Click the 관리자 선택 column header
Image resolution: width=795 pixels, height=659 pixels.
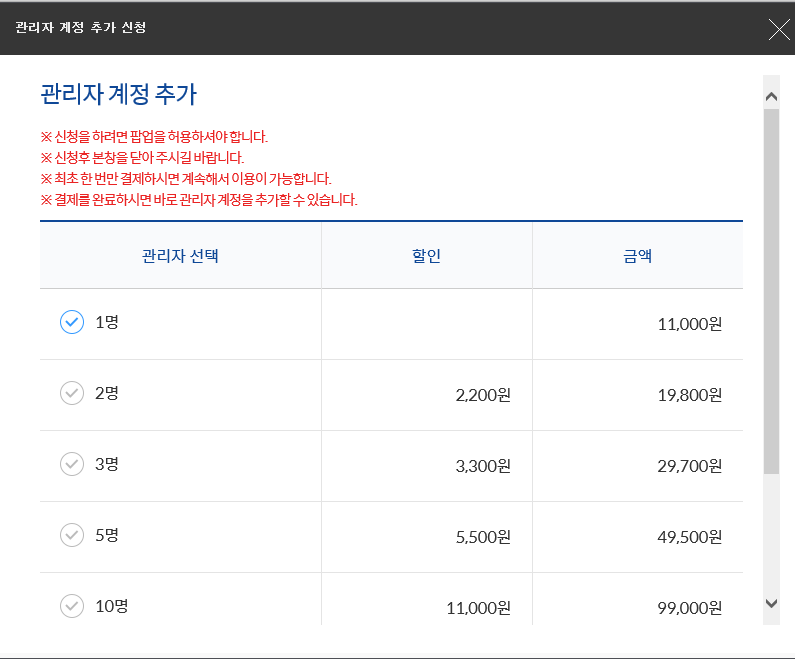coord(180,256)
